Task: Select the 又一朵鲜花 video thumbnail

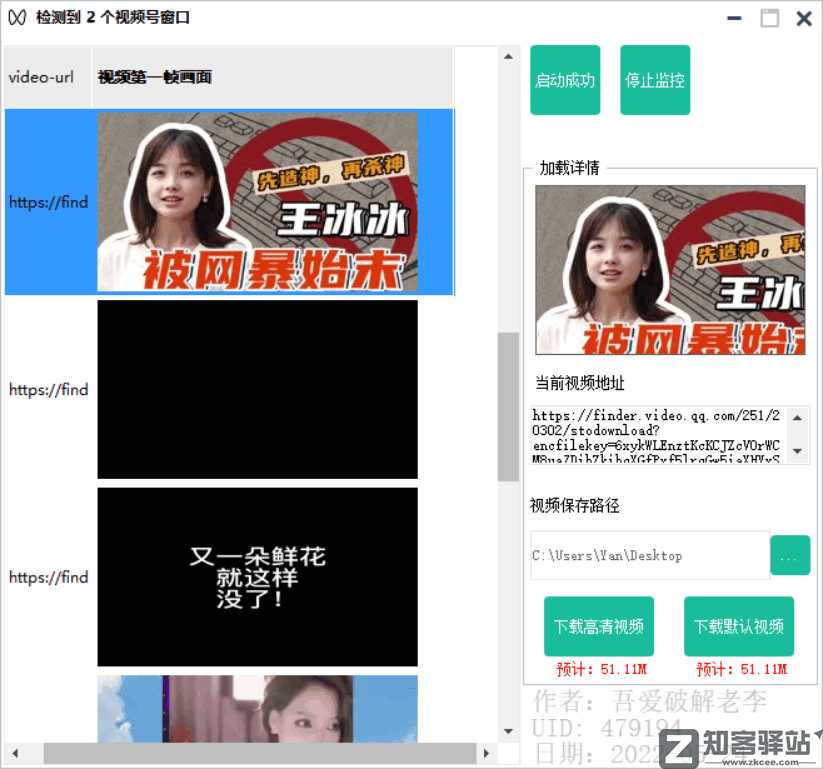Action: point(257,576)
